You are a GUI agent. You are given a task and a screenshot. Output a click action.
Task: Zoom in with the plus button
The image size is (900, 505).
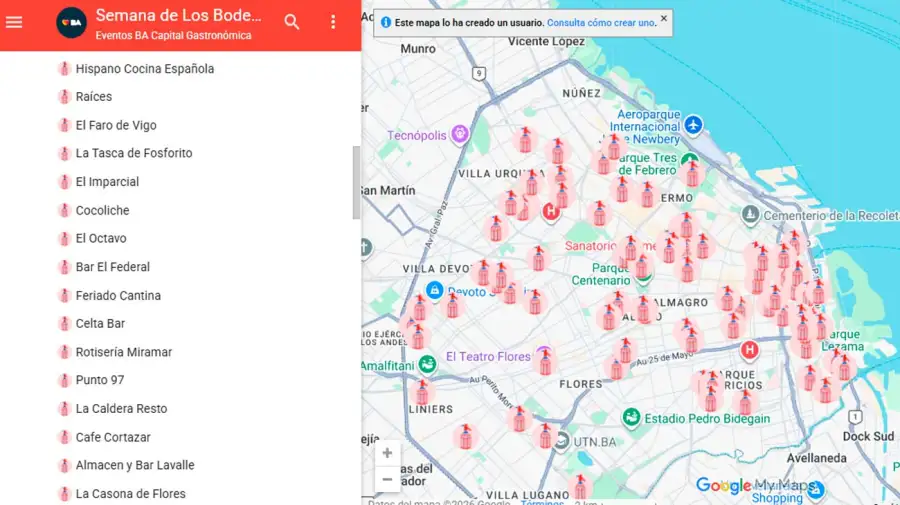(x=387, y=453)
